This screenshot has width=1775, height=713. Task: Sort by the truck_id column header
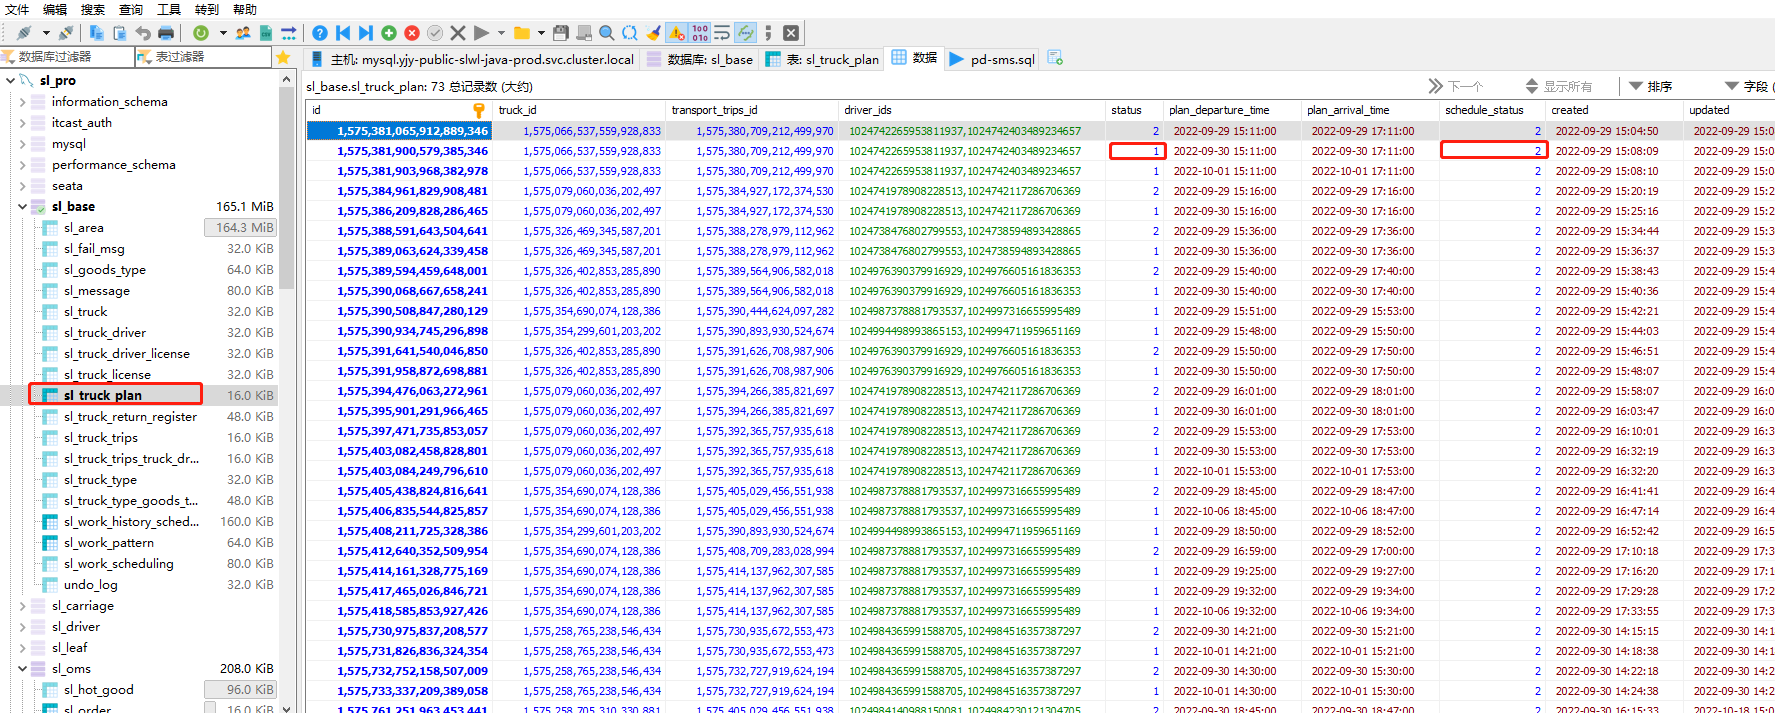tap(578, 110)
